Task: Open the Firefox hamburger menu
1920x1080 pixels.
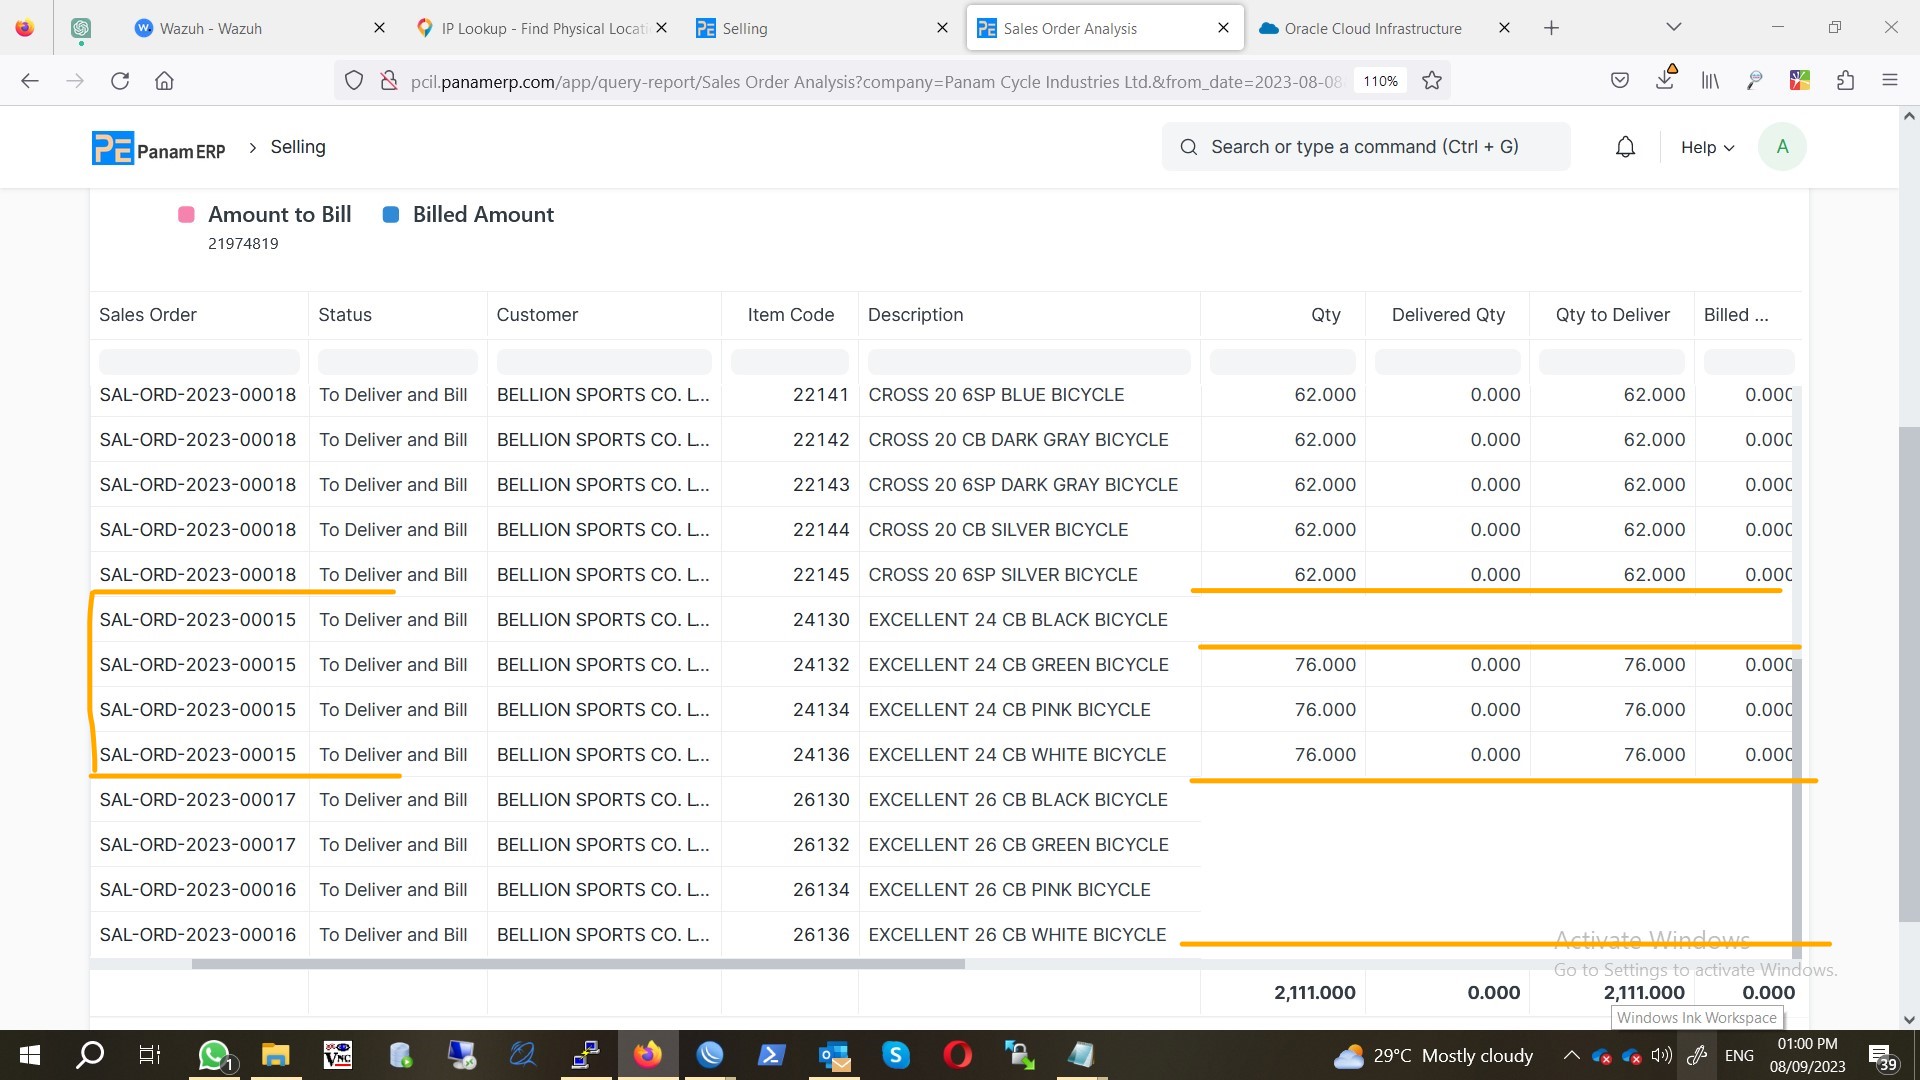Action: (x=1889, y=81)
